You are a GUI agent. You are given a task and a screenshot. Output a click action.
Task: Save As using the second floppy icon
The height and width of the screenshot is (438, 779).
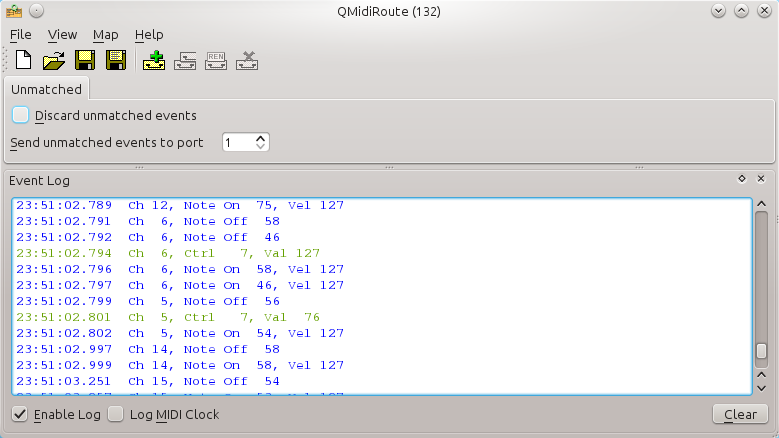(x=116, y=61)
